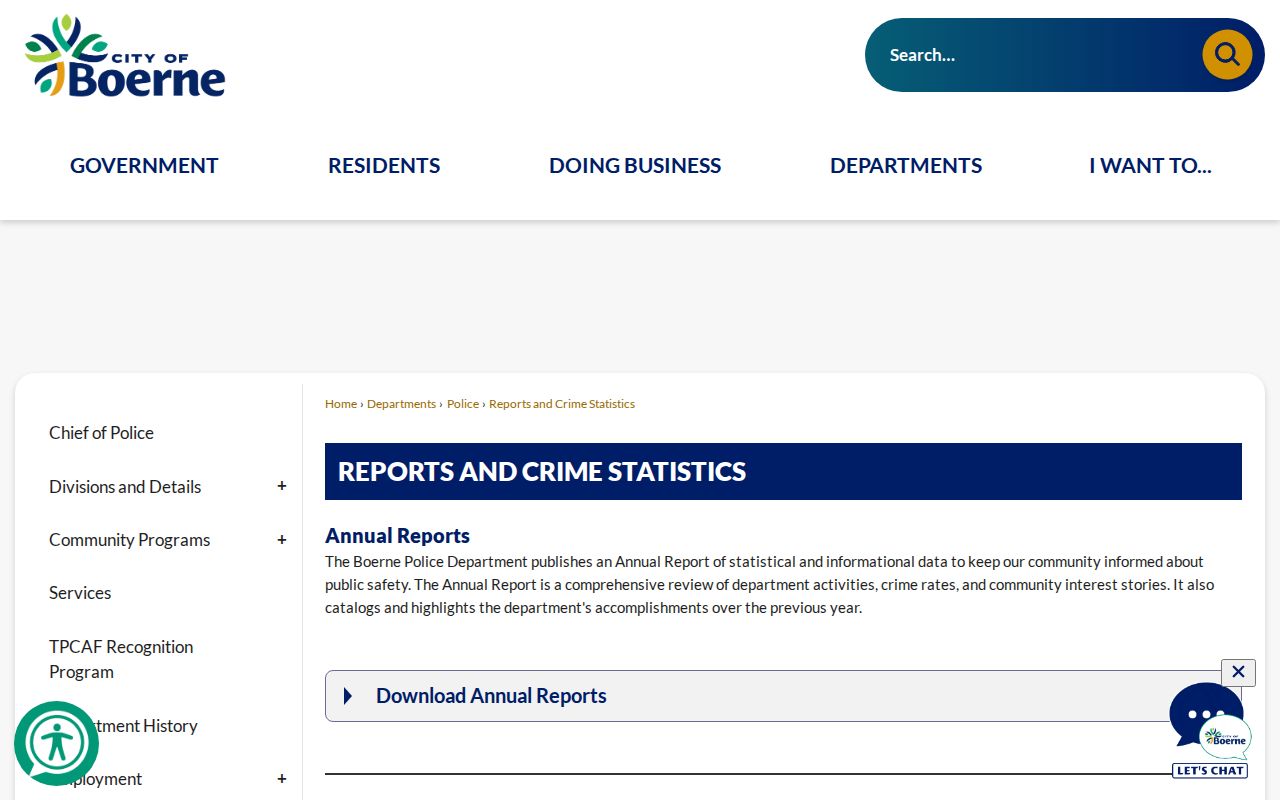
Task: Expand Community Programs plus sign
Action: [x=282, y=540]
